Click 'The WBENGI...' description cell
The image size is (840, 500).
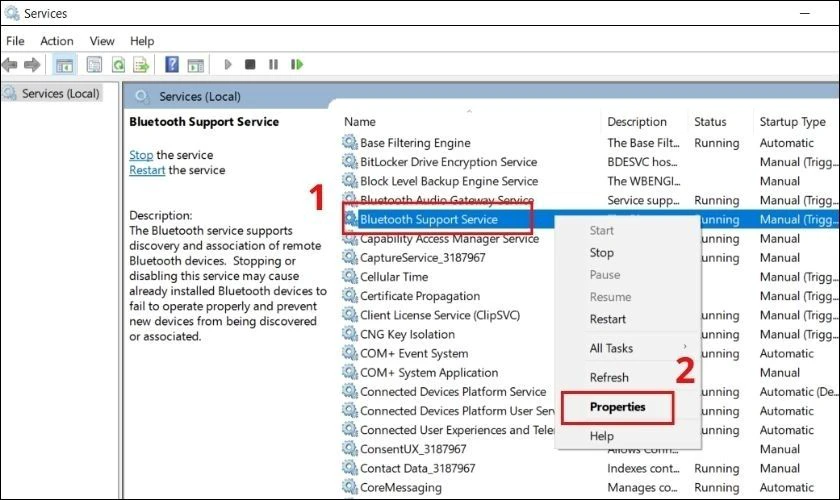point(644,181)
